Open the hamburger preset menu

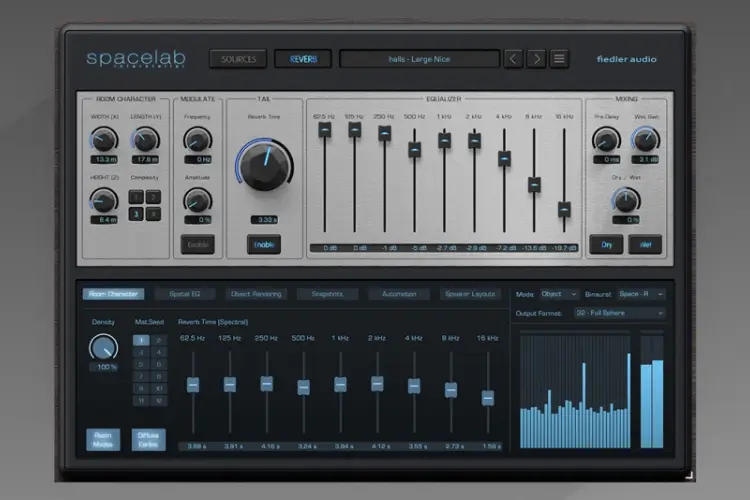pos(560,59)
